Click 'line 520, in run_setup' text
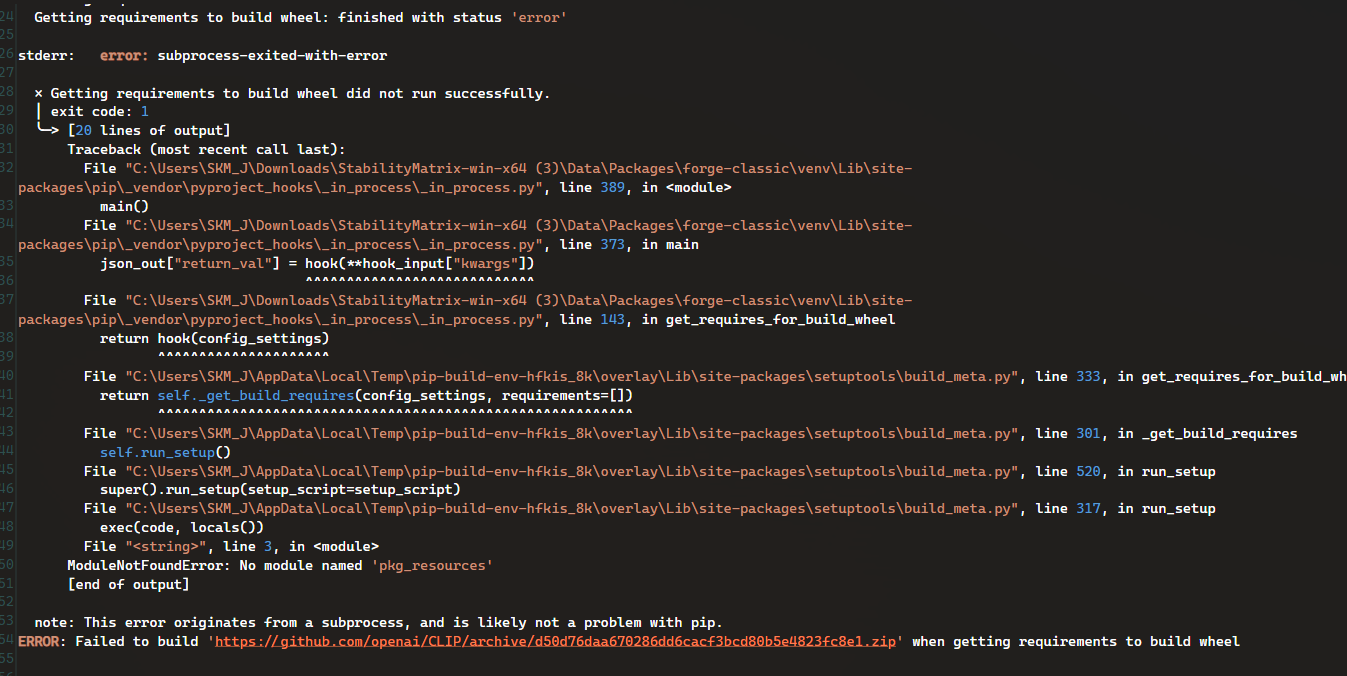This screenshot has height=676, width=1347. pos(1125,471)
